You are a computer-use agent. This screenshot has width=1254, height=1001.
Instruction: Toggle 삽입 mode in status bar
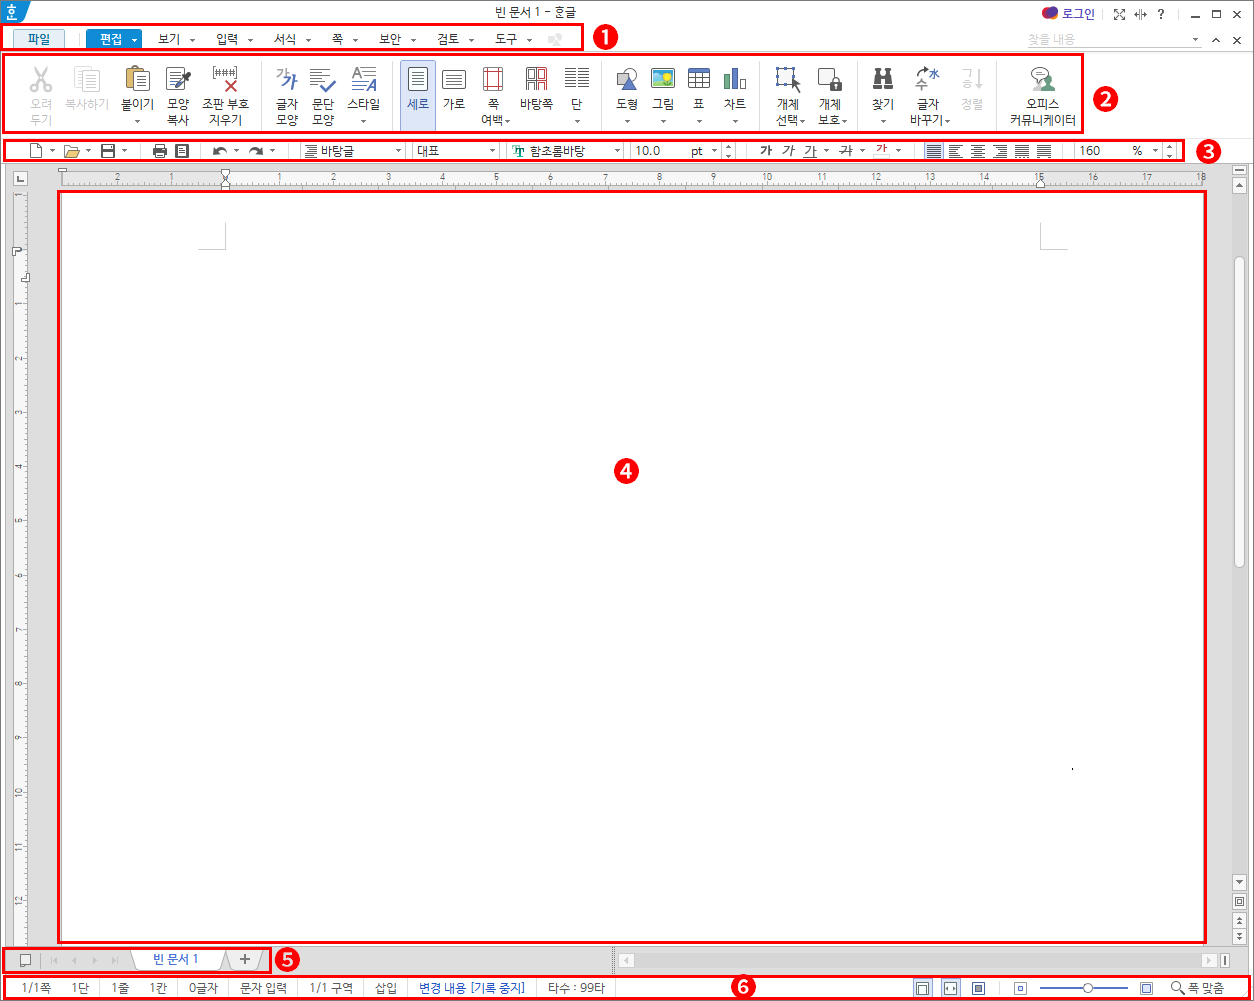point(386,988)
